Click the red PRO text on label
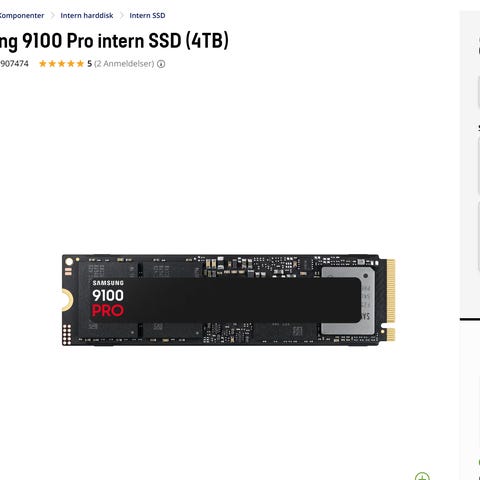The image size is (480, 480). (108, 311)
